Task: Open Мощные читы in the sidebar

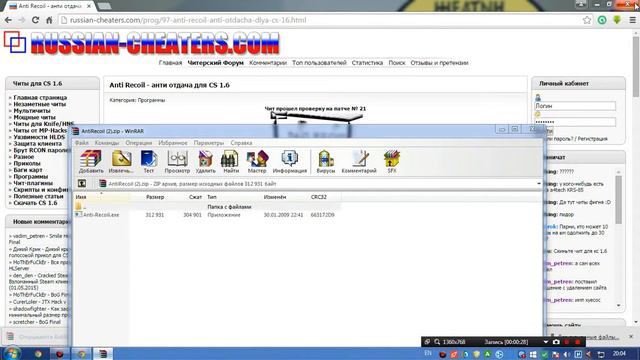Action: (34, 117)
